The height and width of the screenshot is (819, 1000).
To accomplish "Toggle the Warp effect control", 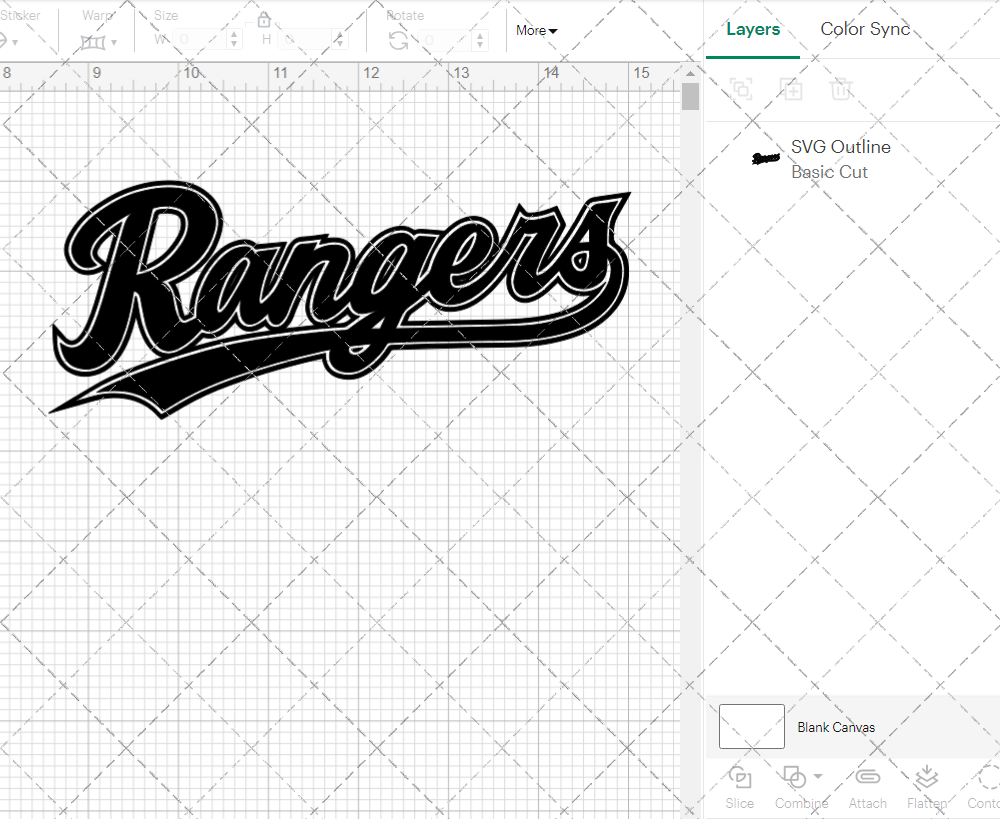I will pos(94,42).
